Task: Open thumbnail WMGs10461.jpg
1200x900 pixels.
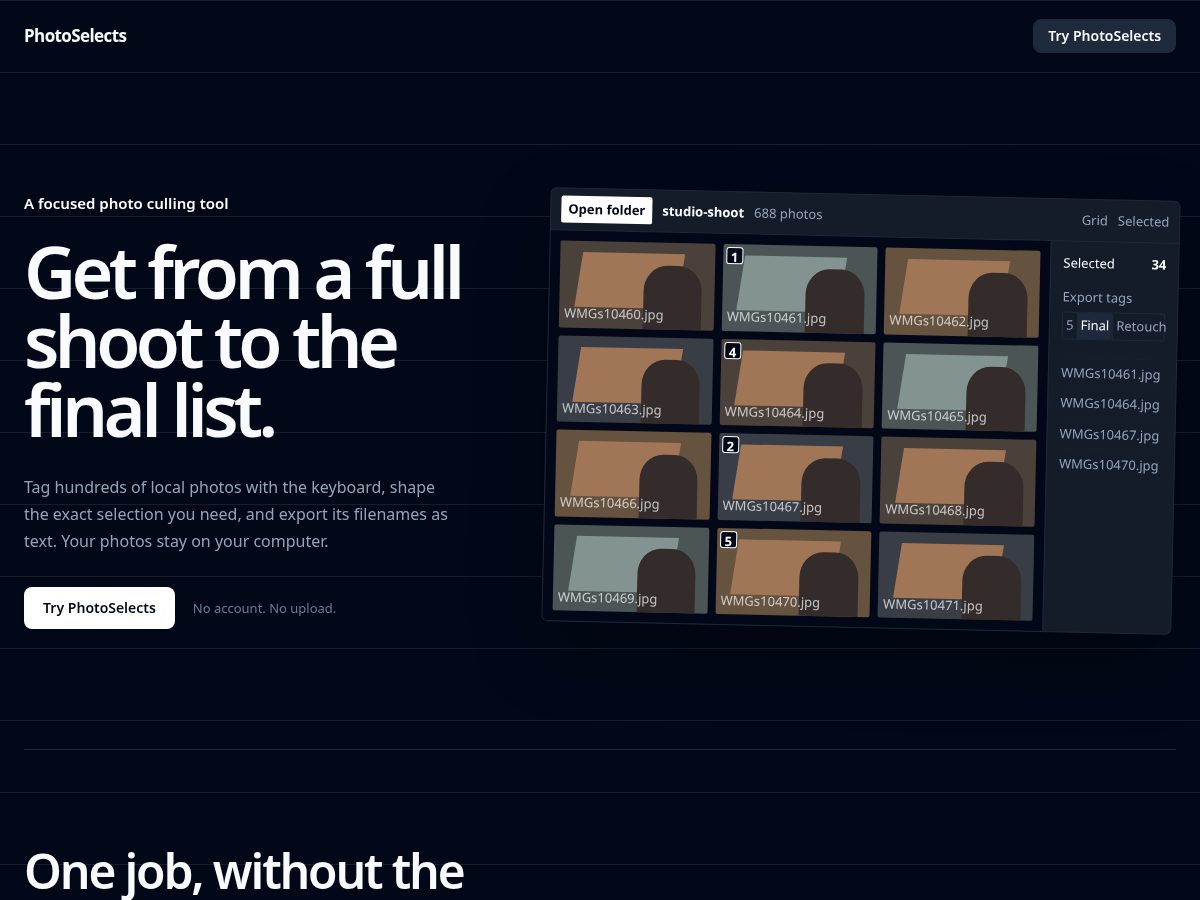Action: pos(799,290)
